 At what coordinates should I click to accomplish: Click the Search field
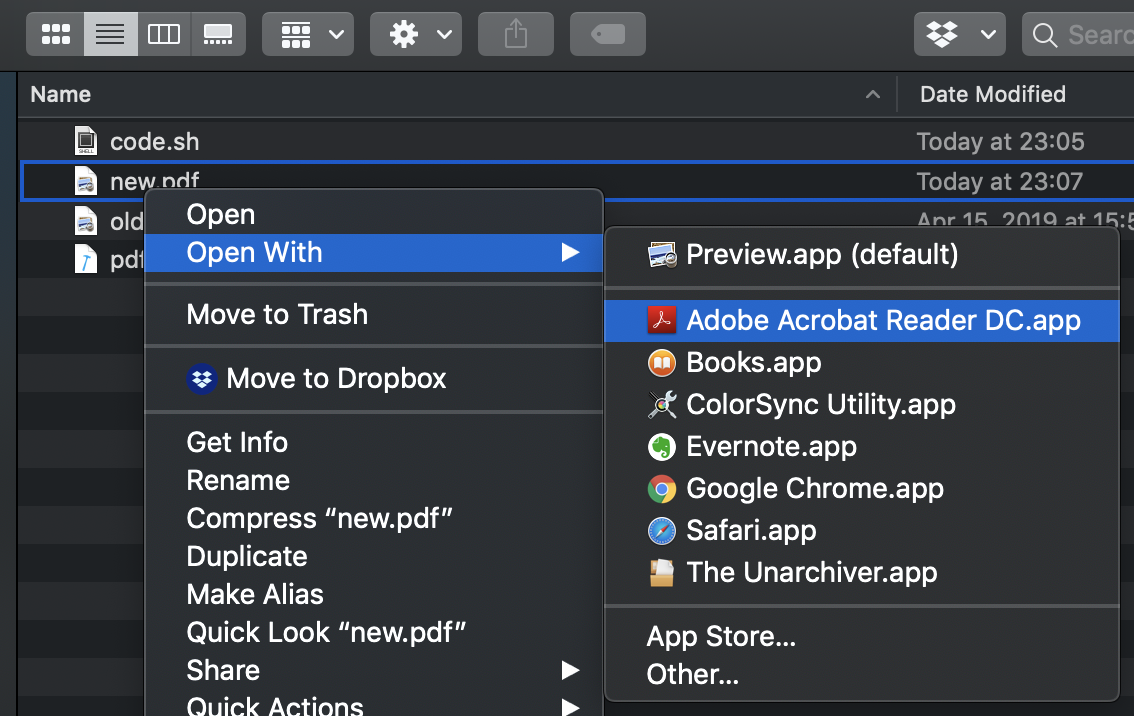pyautogui.click(x=1078, y=34)
